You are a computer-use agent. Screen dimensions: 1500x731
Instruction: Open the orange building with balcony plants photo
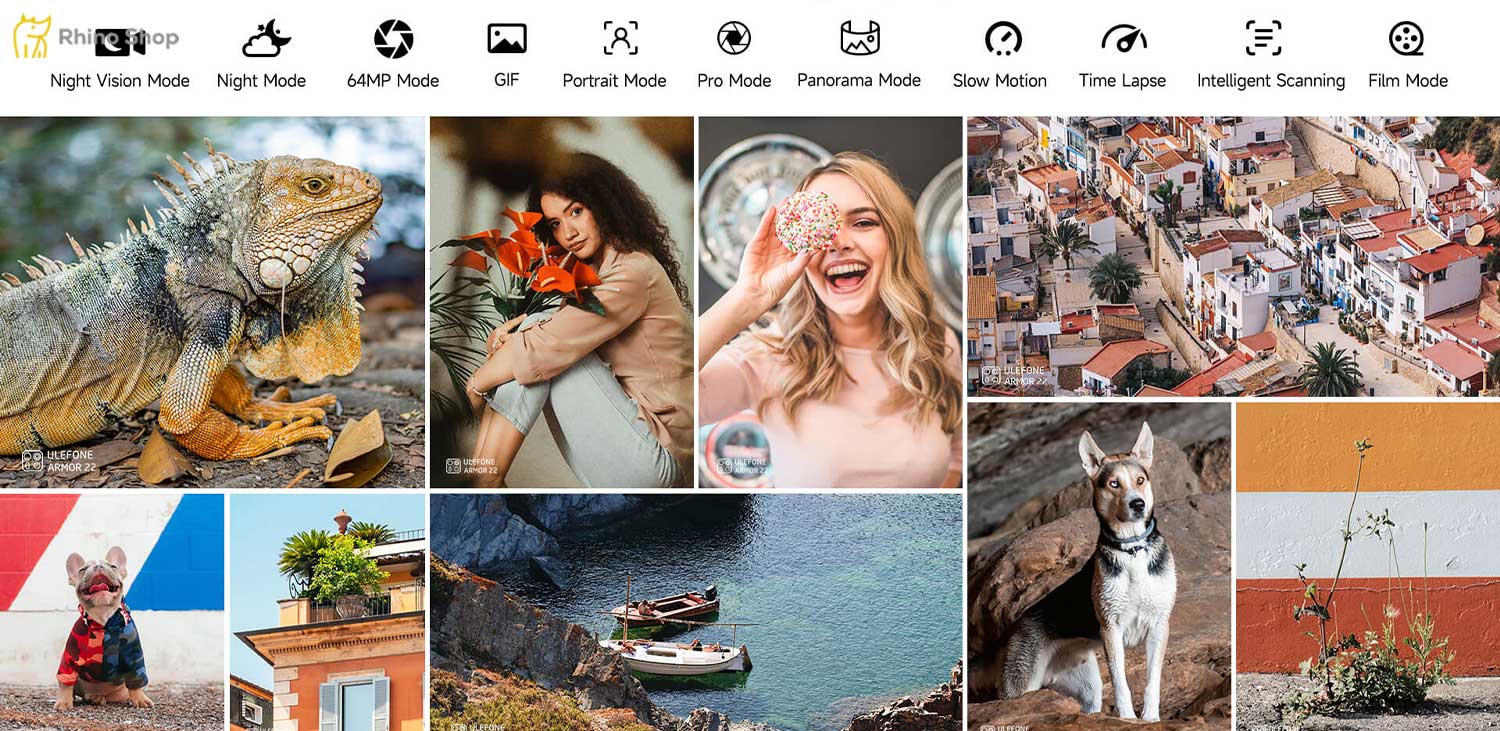coord(327,612)
